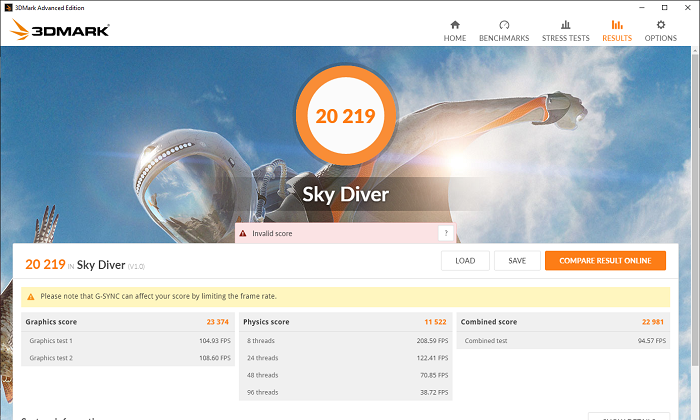This screenshot has width=700, height=420.
Task: Click the Sky Diver title banner
Action: click(344, 194)
